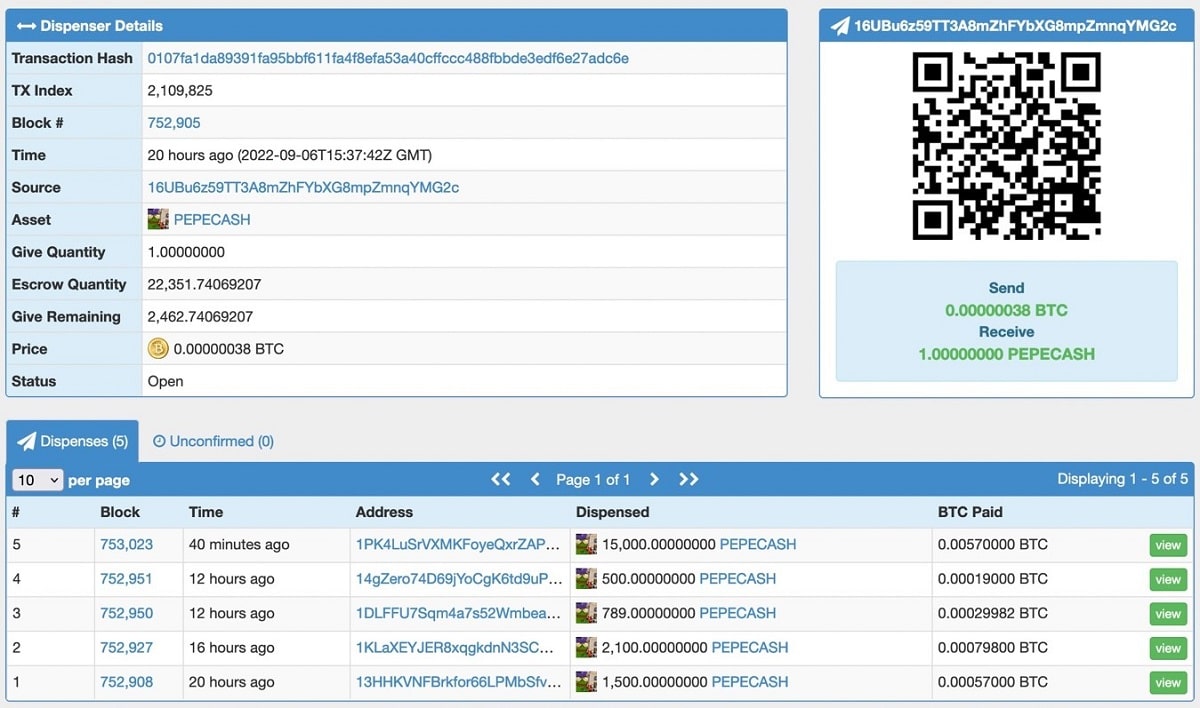Click PEPECASH icon in the 15,000.00000000 row
Viewport: 1200px width, 708px height.
pos(586,544)
